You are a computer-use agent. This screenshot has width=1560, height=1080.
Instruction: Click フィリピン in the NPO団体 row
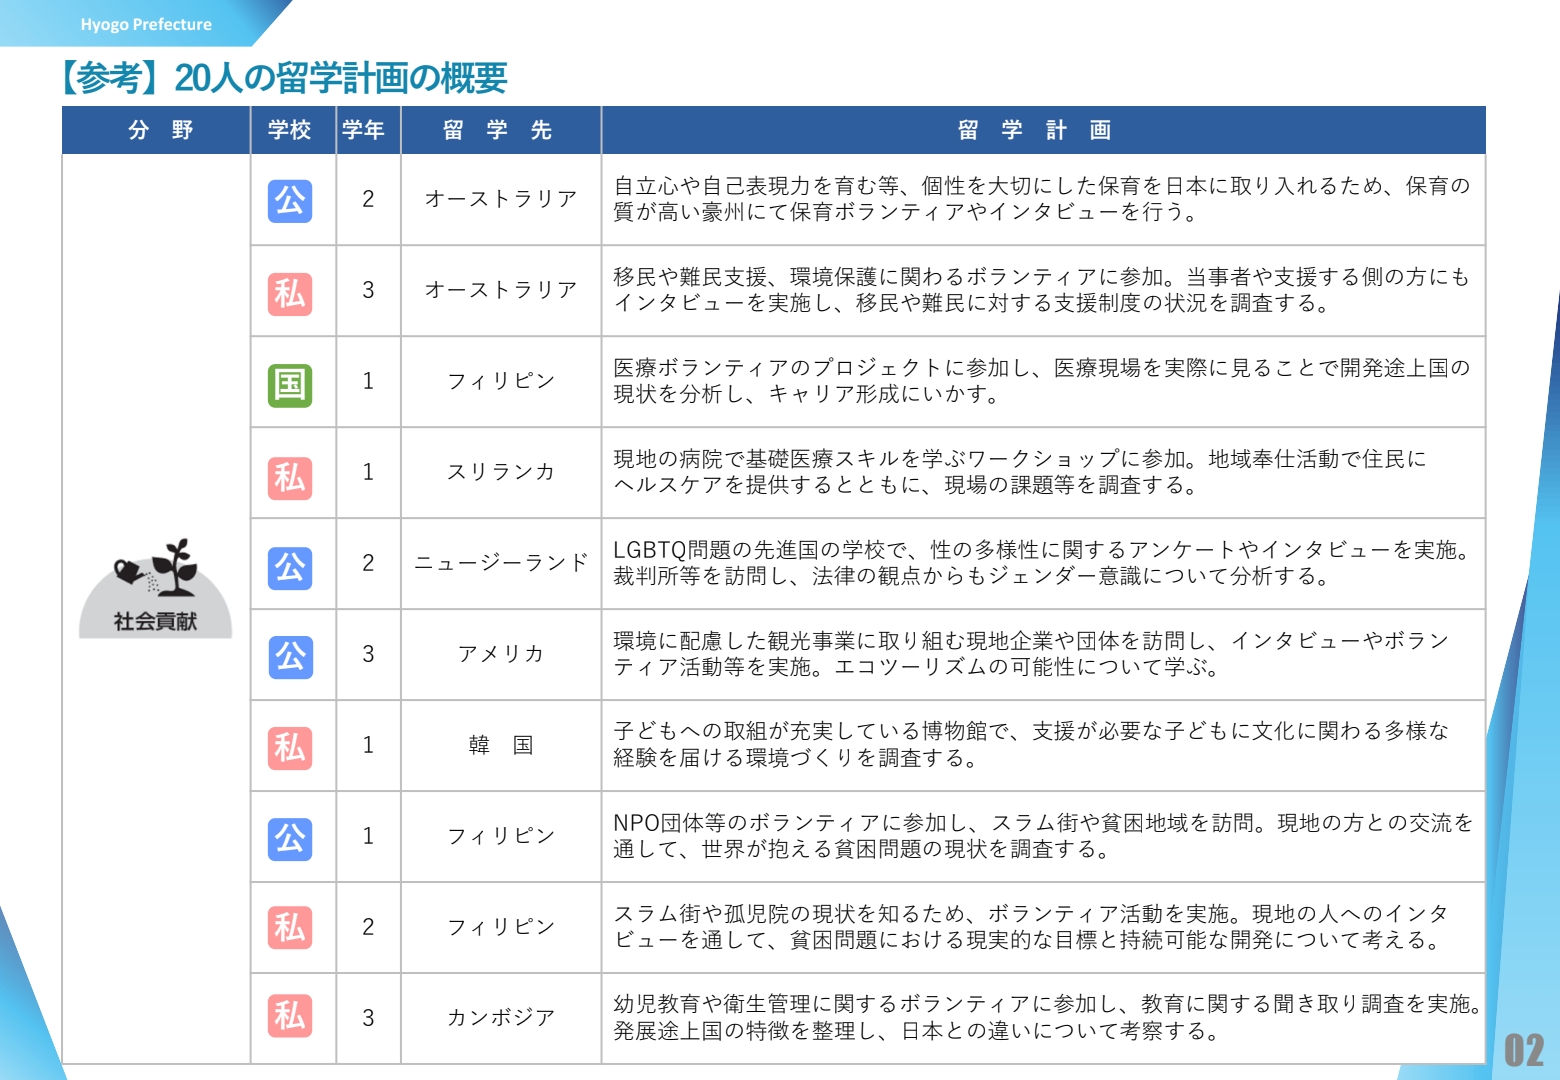click(x=501, y=835)
